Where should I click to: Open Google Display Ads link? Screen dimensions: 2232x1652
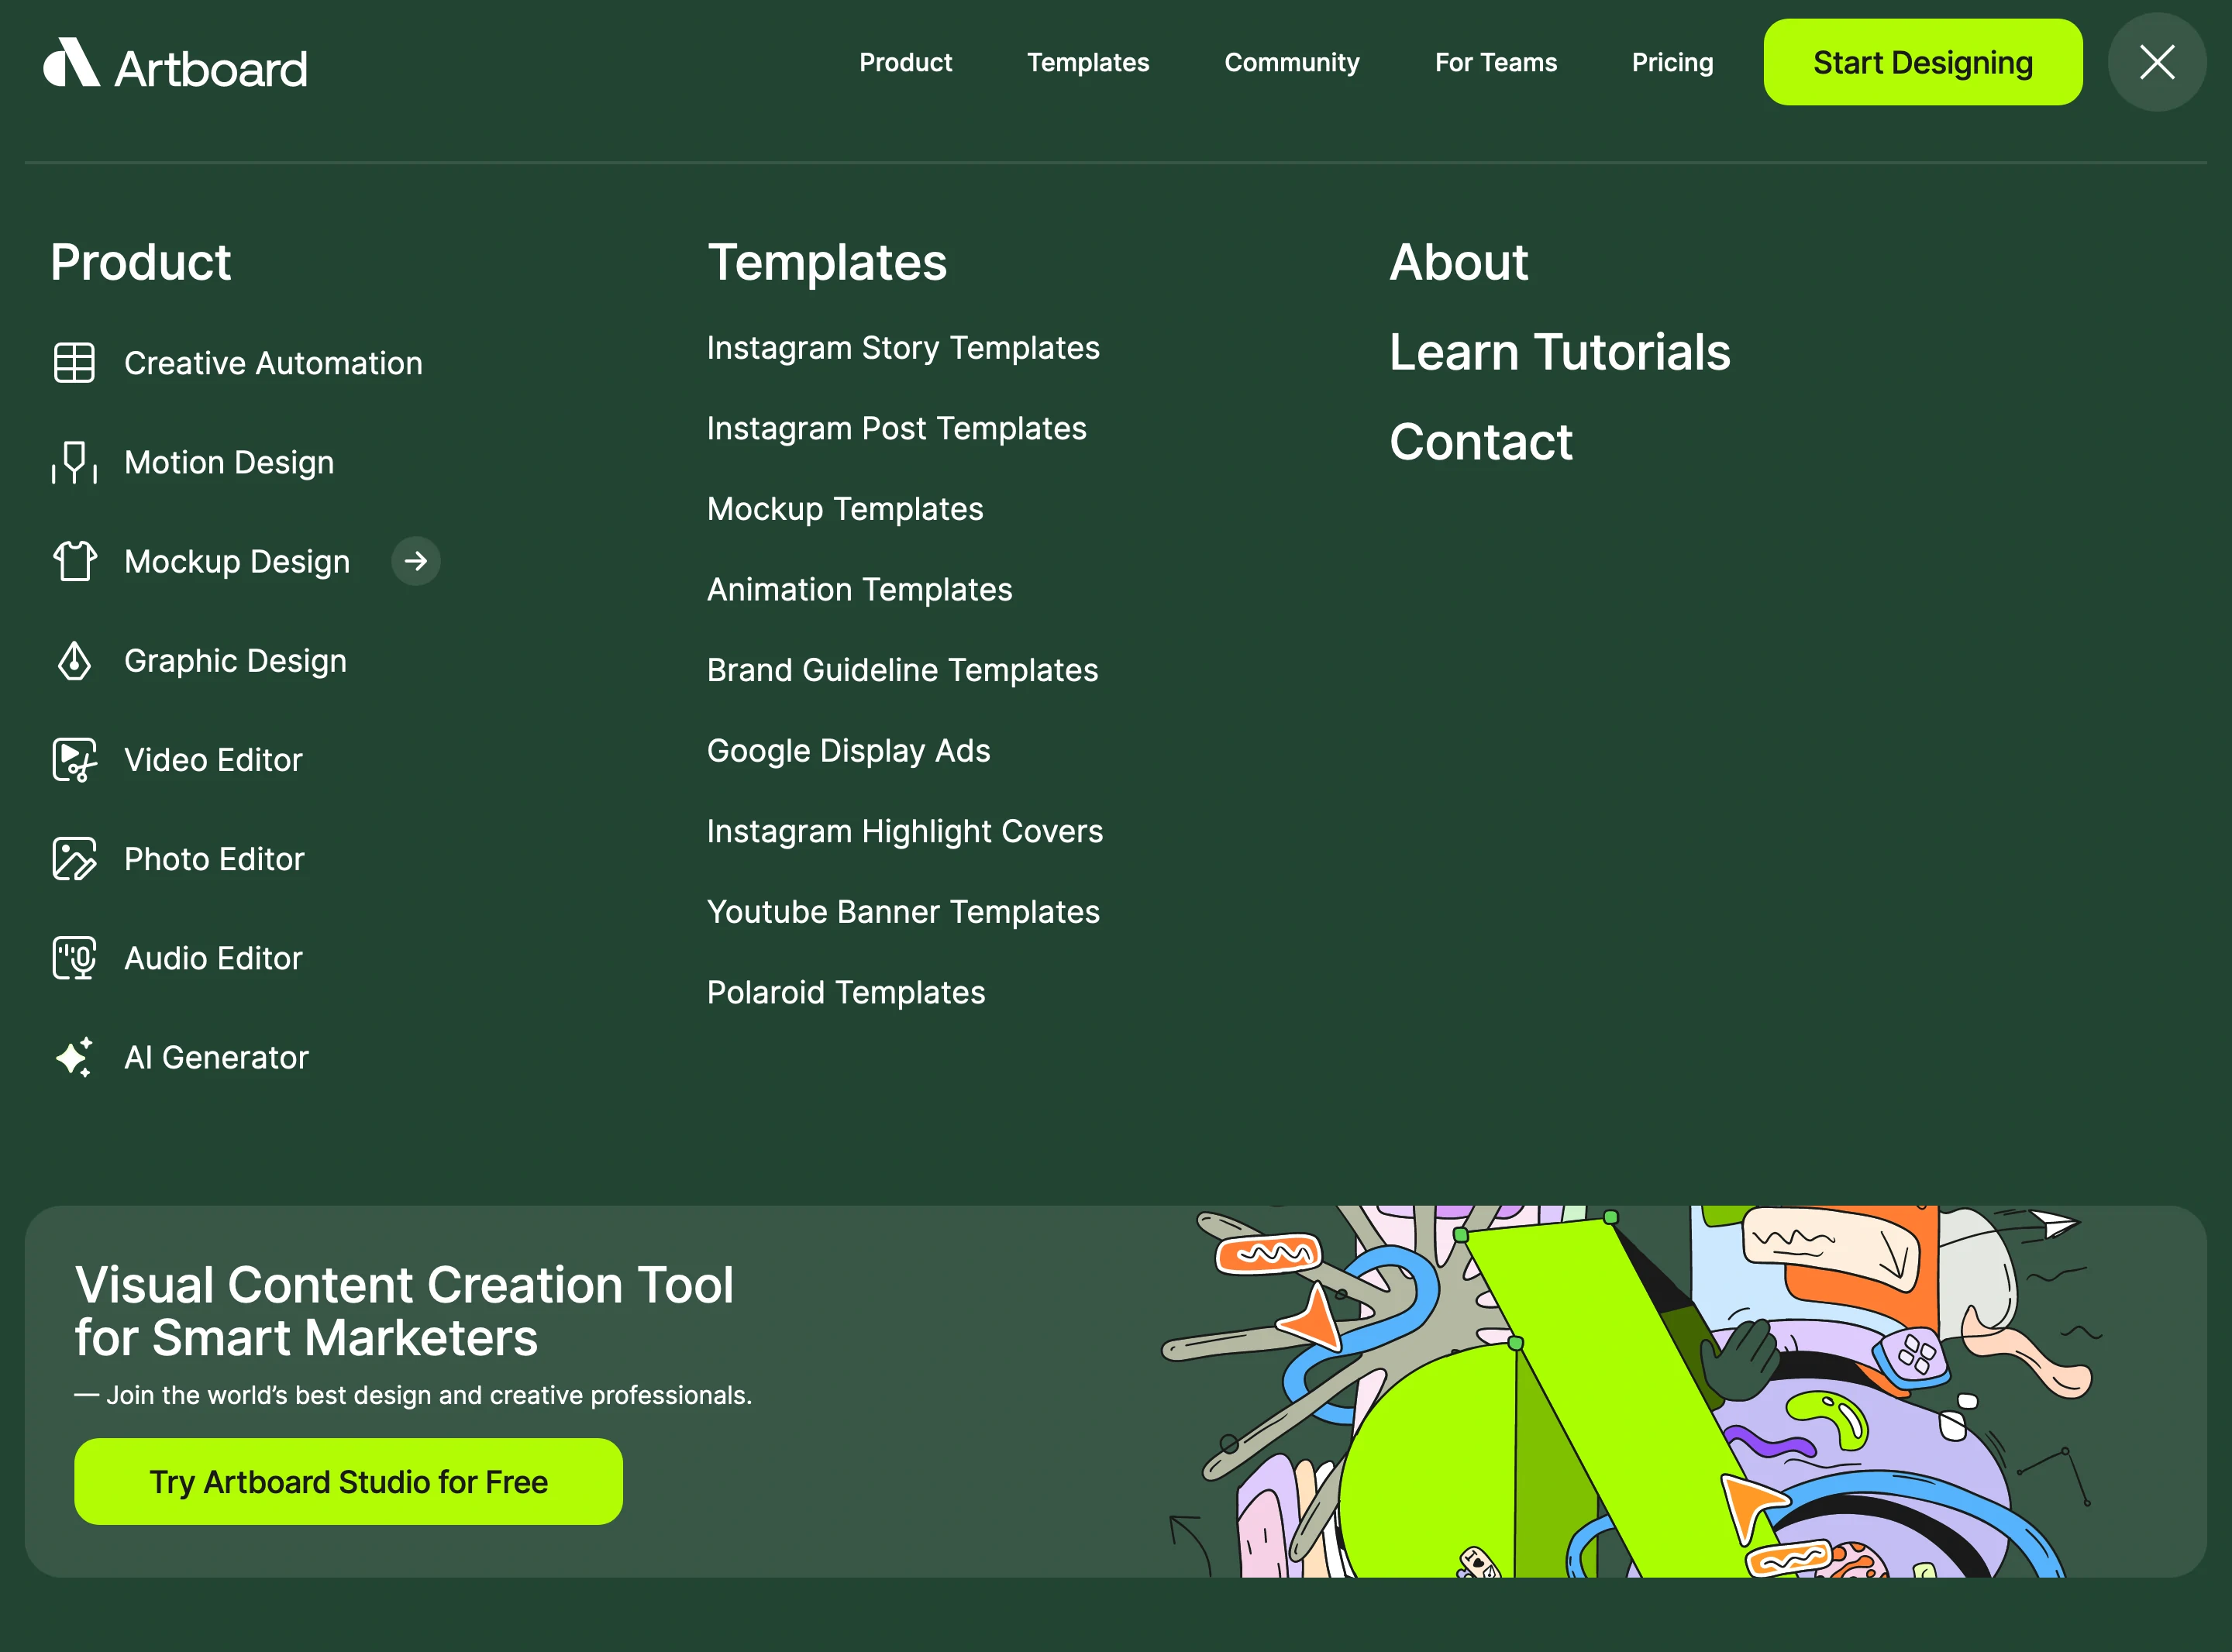(848, 751)
